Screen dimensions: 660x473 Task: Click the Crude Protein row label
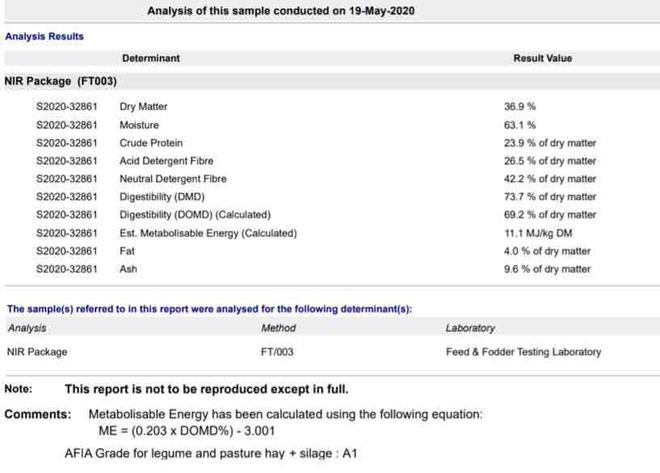pos(150,143)
